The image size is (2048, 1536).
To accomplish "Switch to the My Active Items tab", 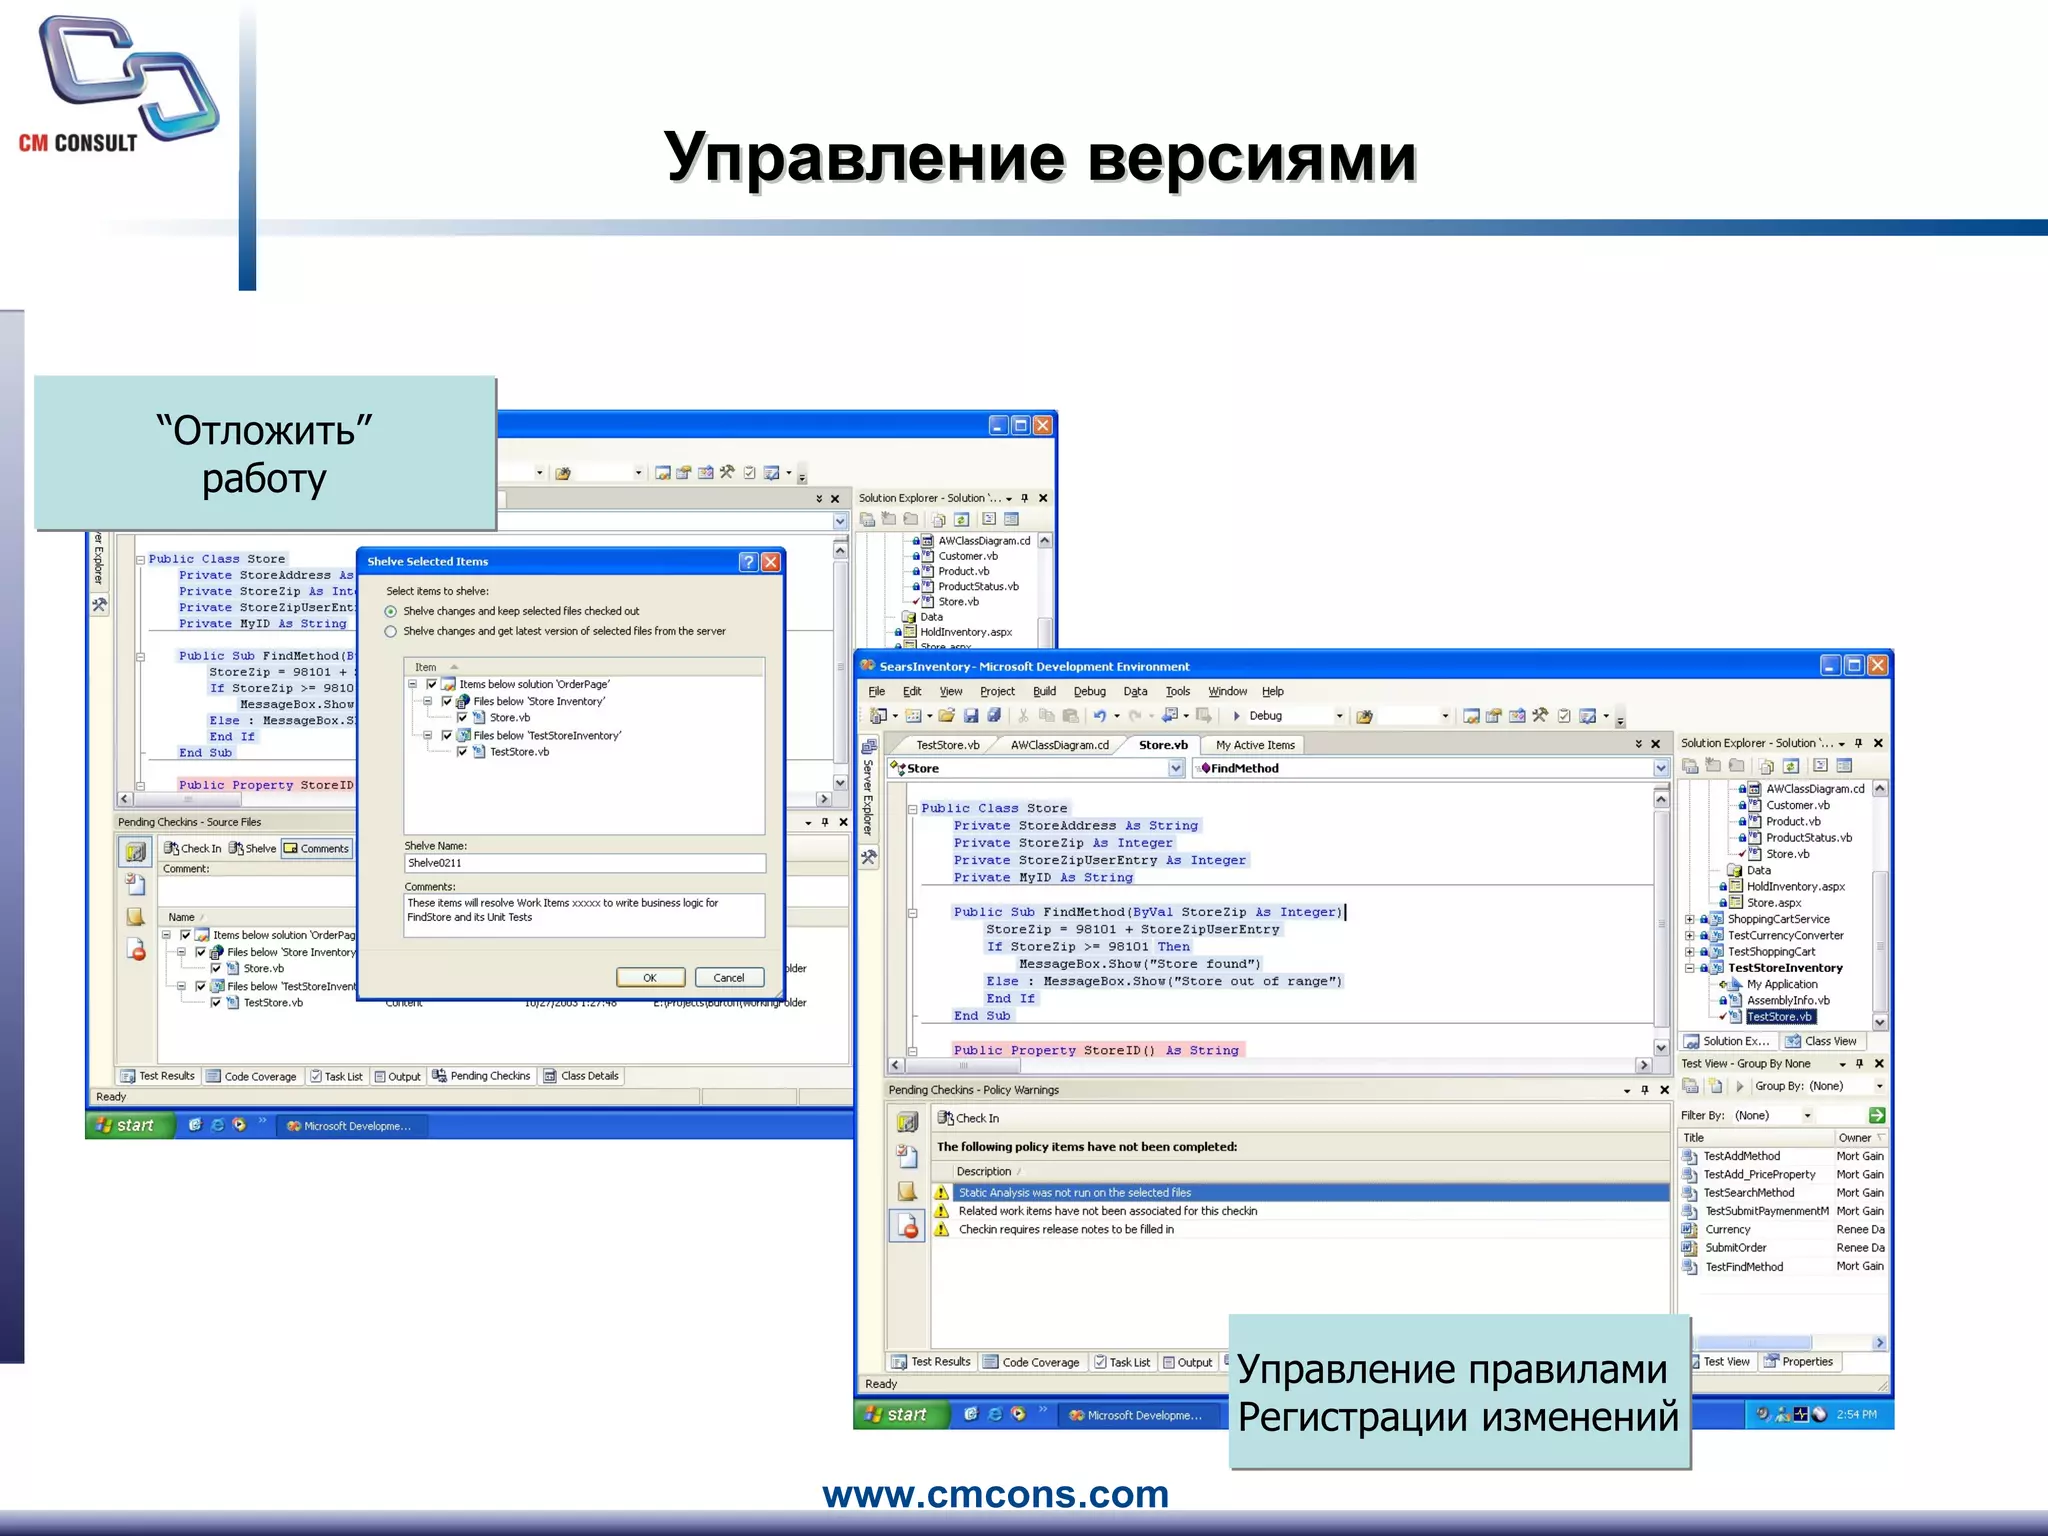I will pos(1255,745).
